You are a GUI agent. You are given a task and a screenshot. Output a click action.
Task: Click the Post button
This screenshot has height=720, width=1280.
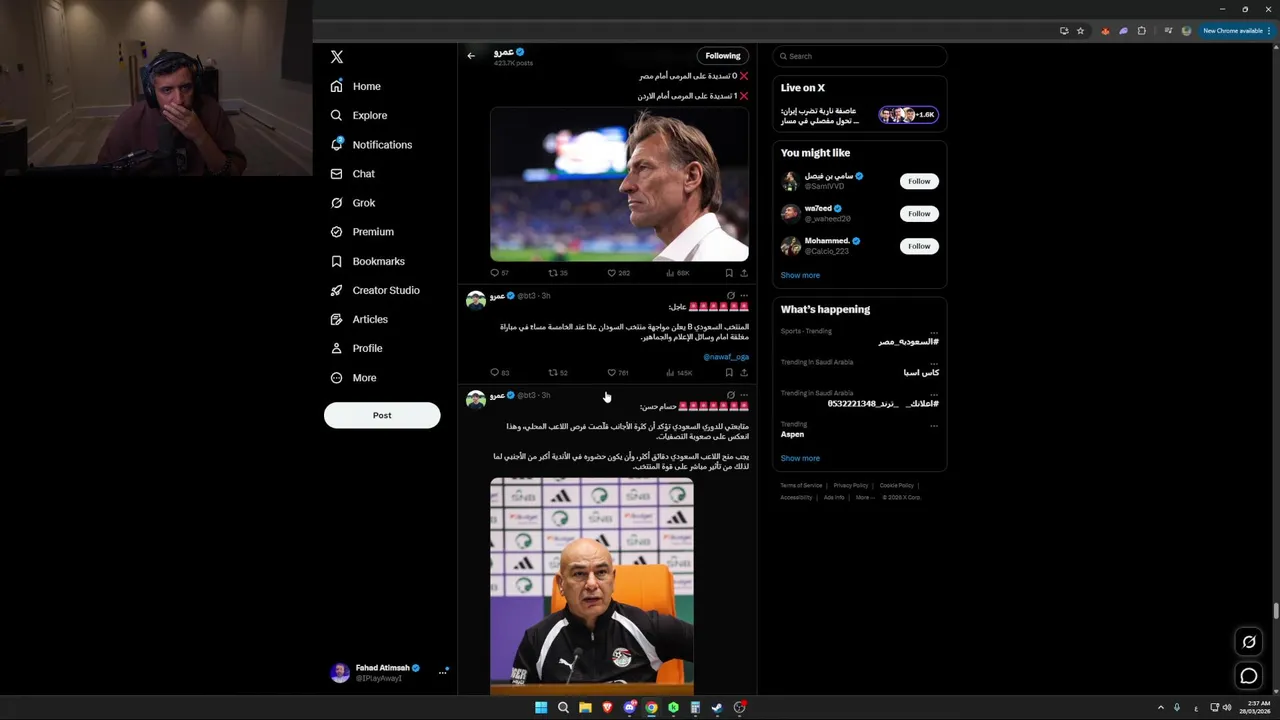point(382,415)
